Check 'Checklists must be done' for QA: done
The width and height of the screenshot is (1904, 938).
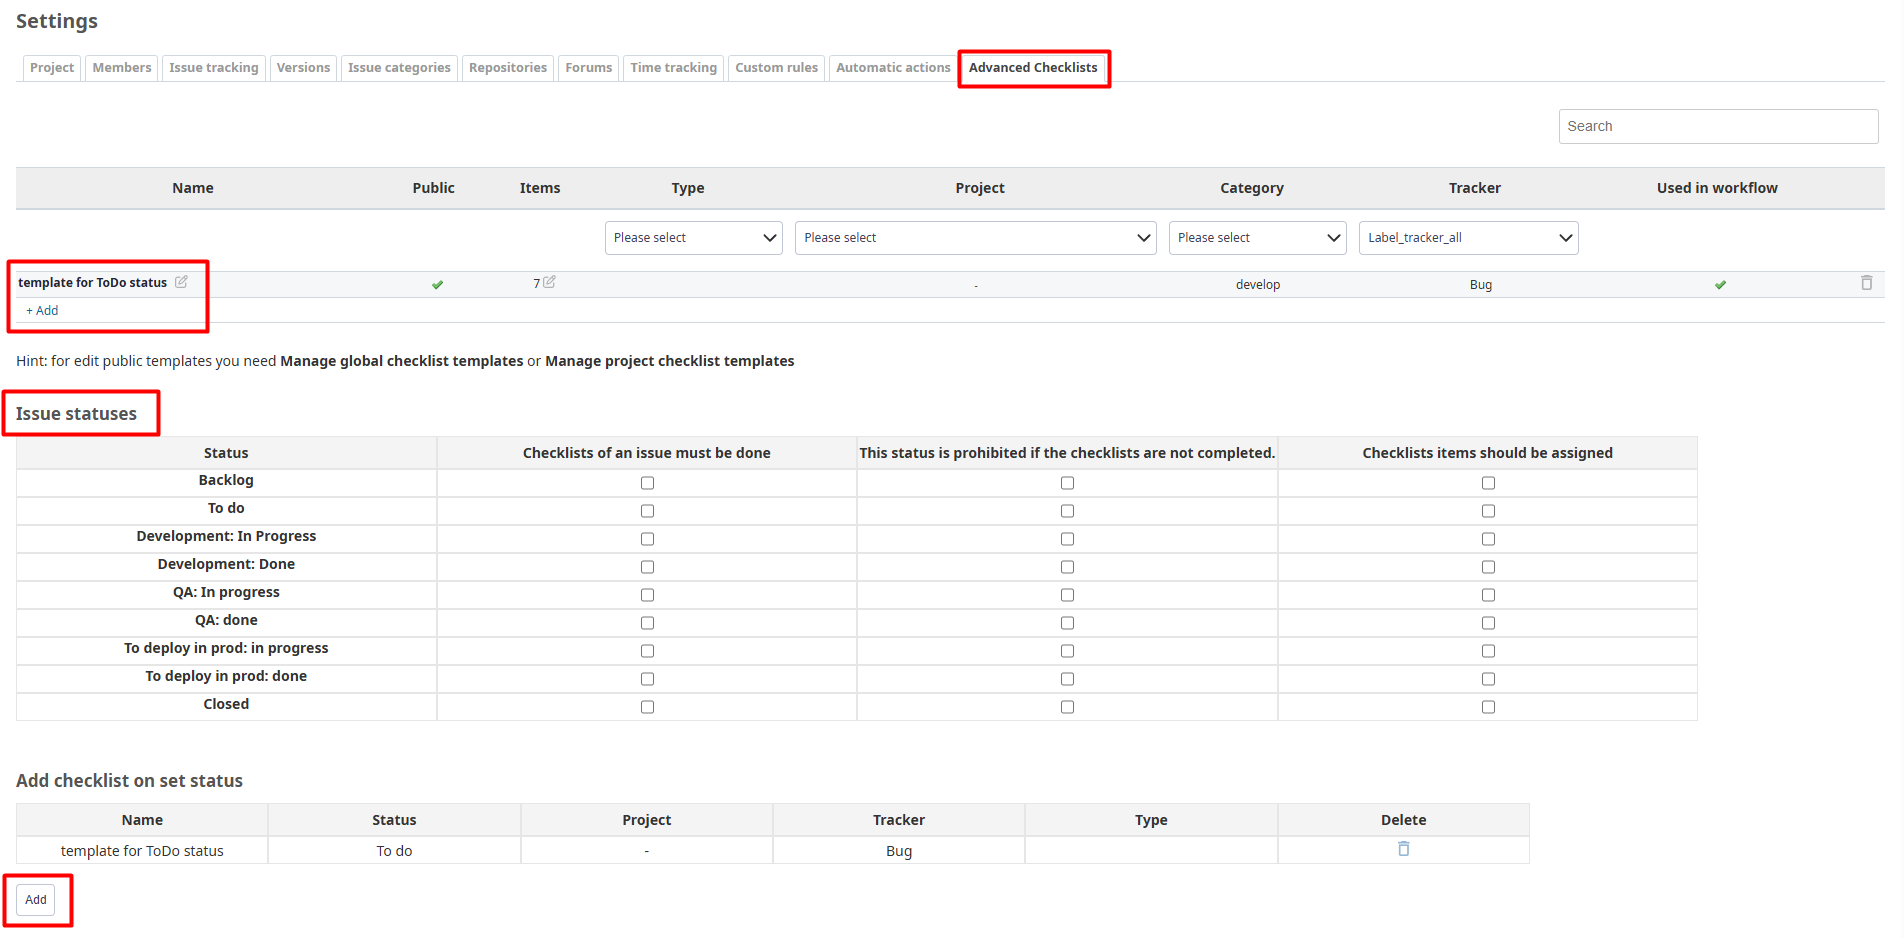[647, 623]
